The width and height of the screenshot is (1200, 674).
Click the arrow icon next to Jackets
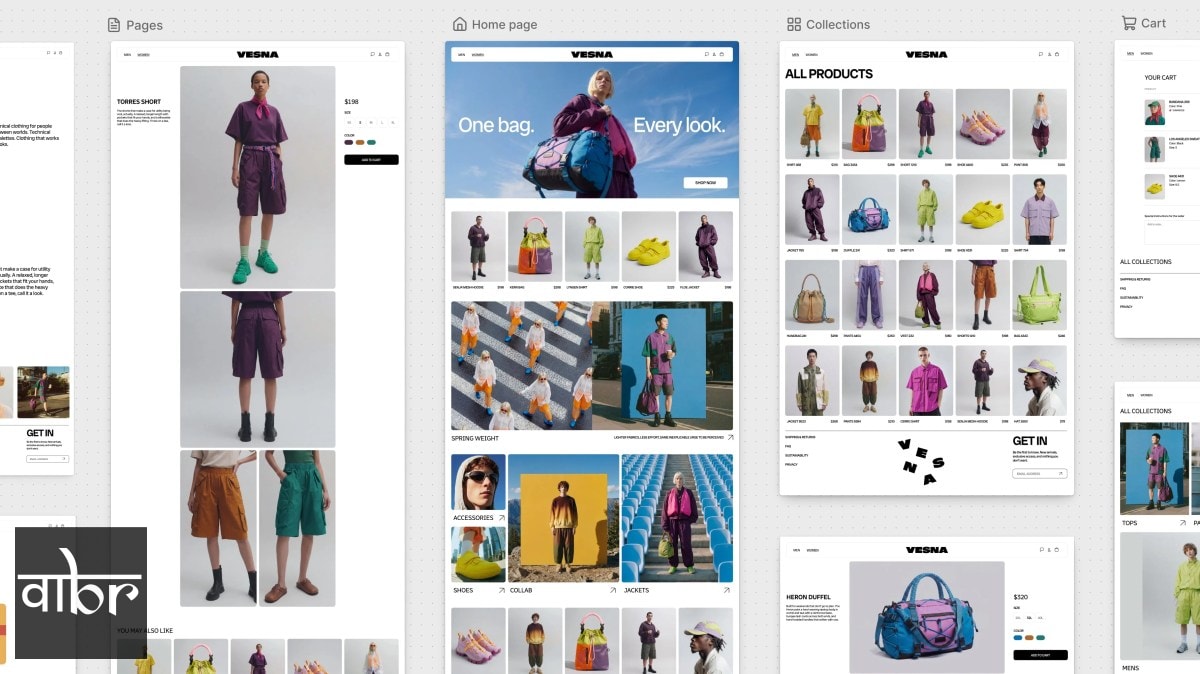727,590
